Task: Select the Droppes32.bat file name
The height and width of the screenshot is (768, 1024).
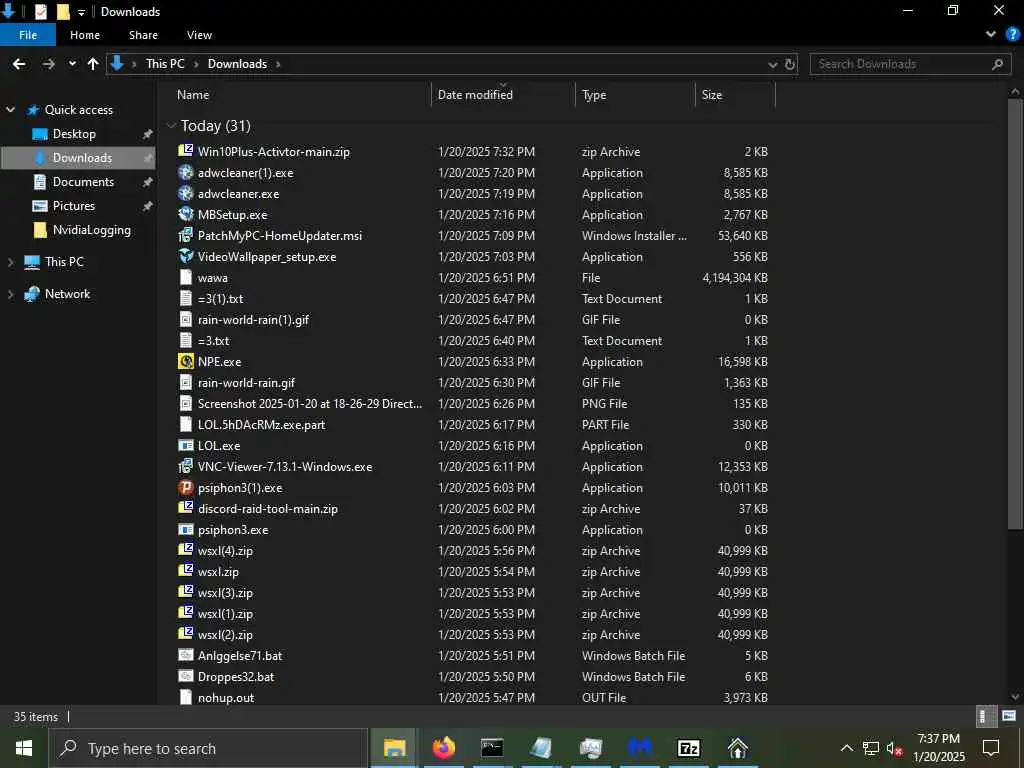Action: click(236, 677)
